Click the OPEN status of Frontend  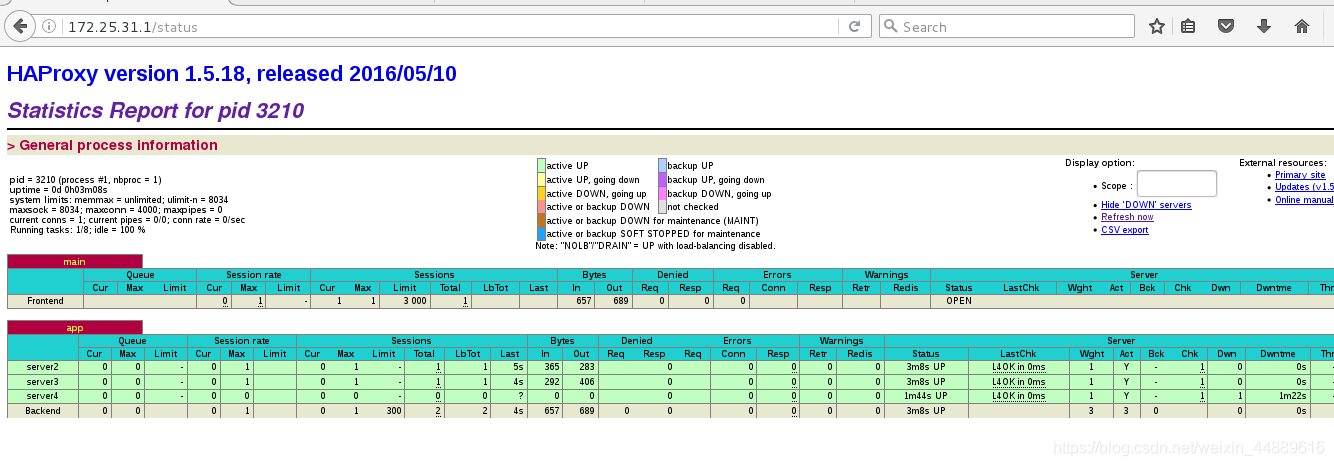pyautogui.click(x=958, y=301)
